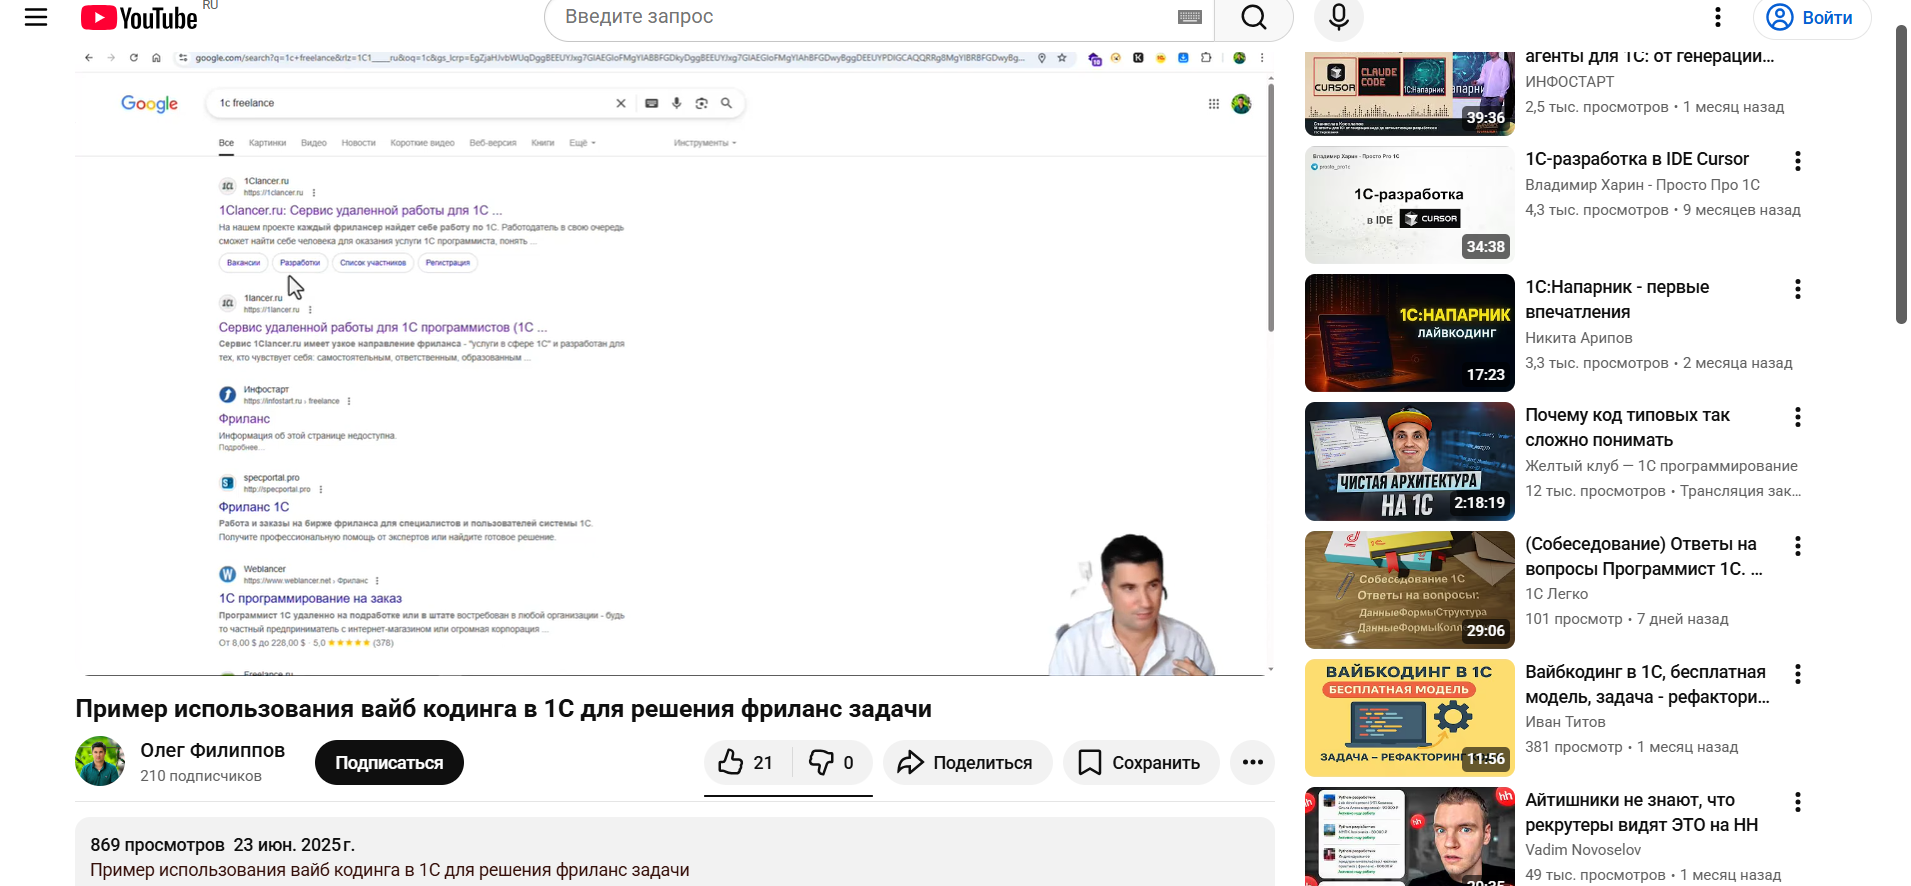Open channel ИНФОСТАРТ
The height and width of the screenshot is (886, 1911).
tap(1569, 82)
